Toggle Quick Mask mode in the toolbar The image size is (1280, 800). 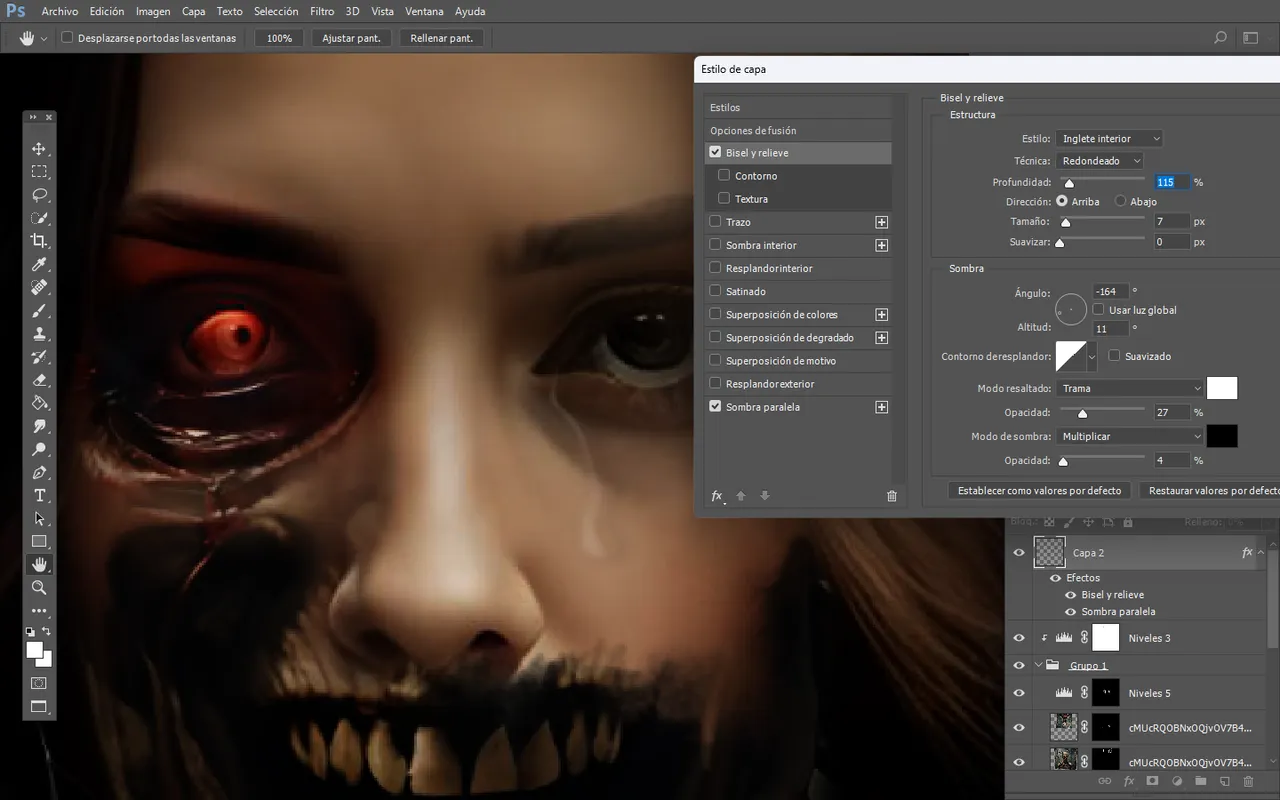[39, 683]
